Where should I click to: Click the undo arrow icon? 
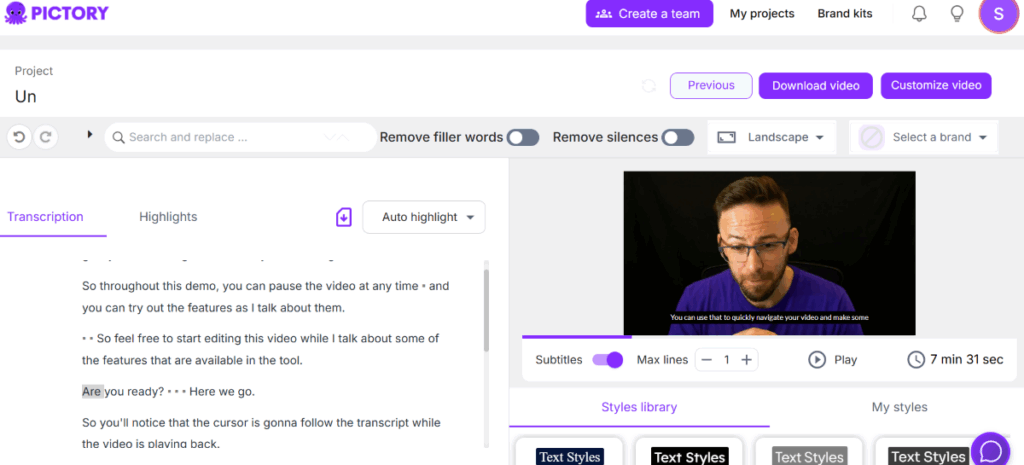[x=19, y=137]
